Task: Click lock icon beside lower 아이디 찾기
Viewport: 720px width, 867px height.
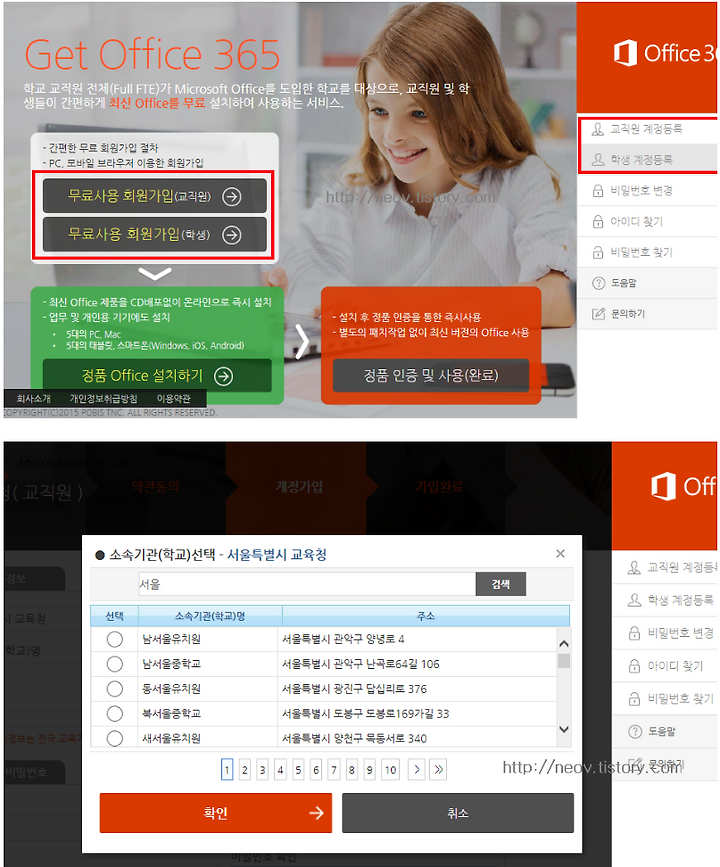Action: (634, 666)
